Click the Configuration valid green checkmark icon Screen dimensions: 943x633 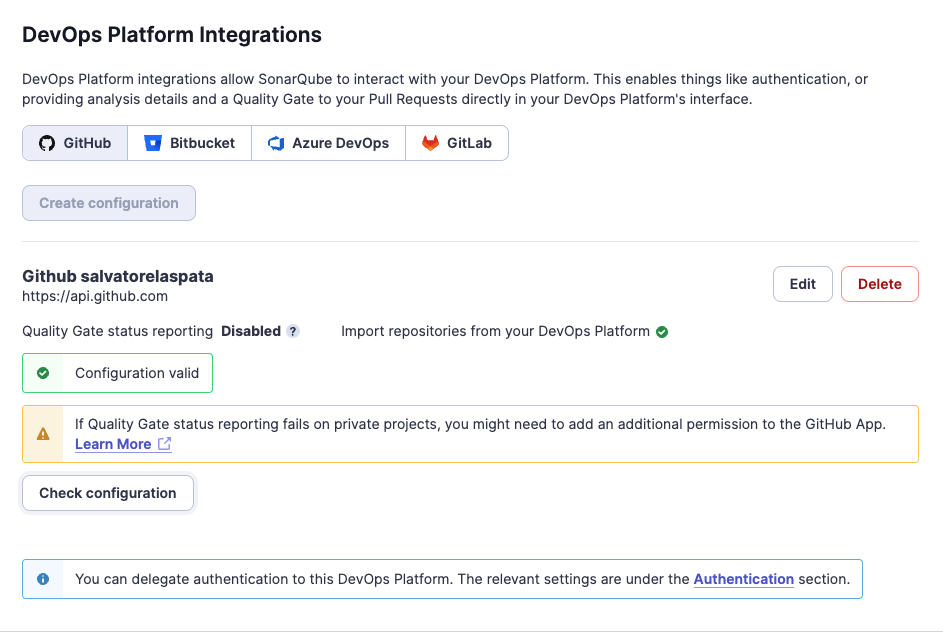pos(43,373)
